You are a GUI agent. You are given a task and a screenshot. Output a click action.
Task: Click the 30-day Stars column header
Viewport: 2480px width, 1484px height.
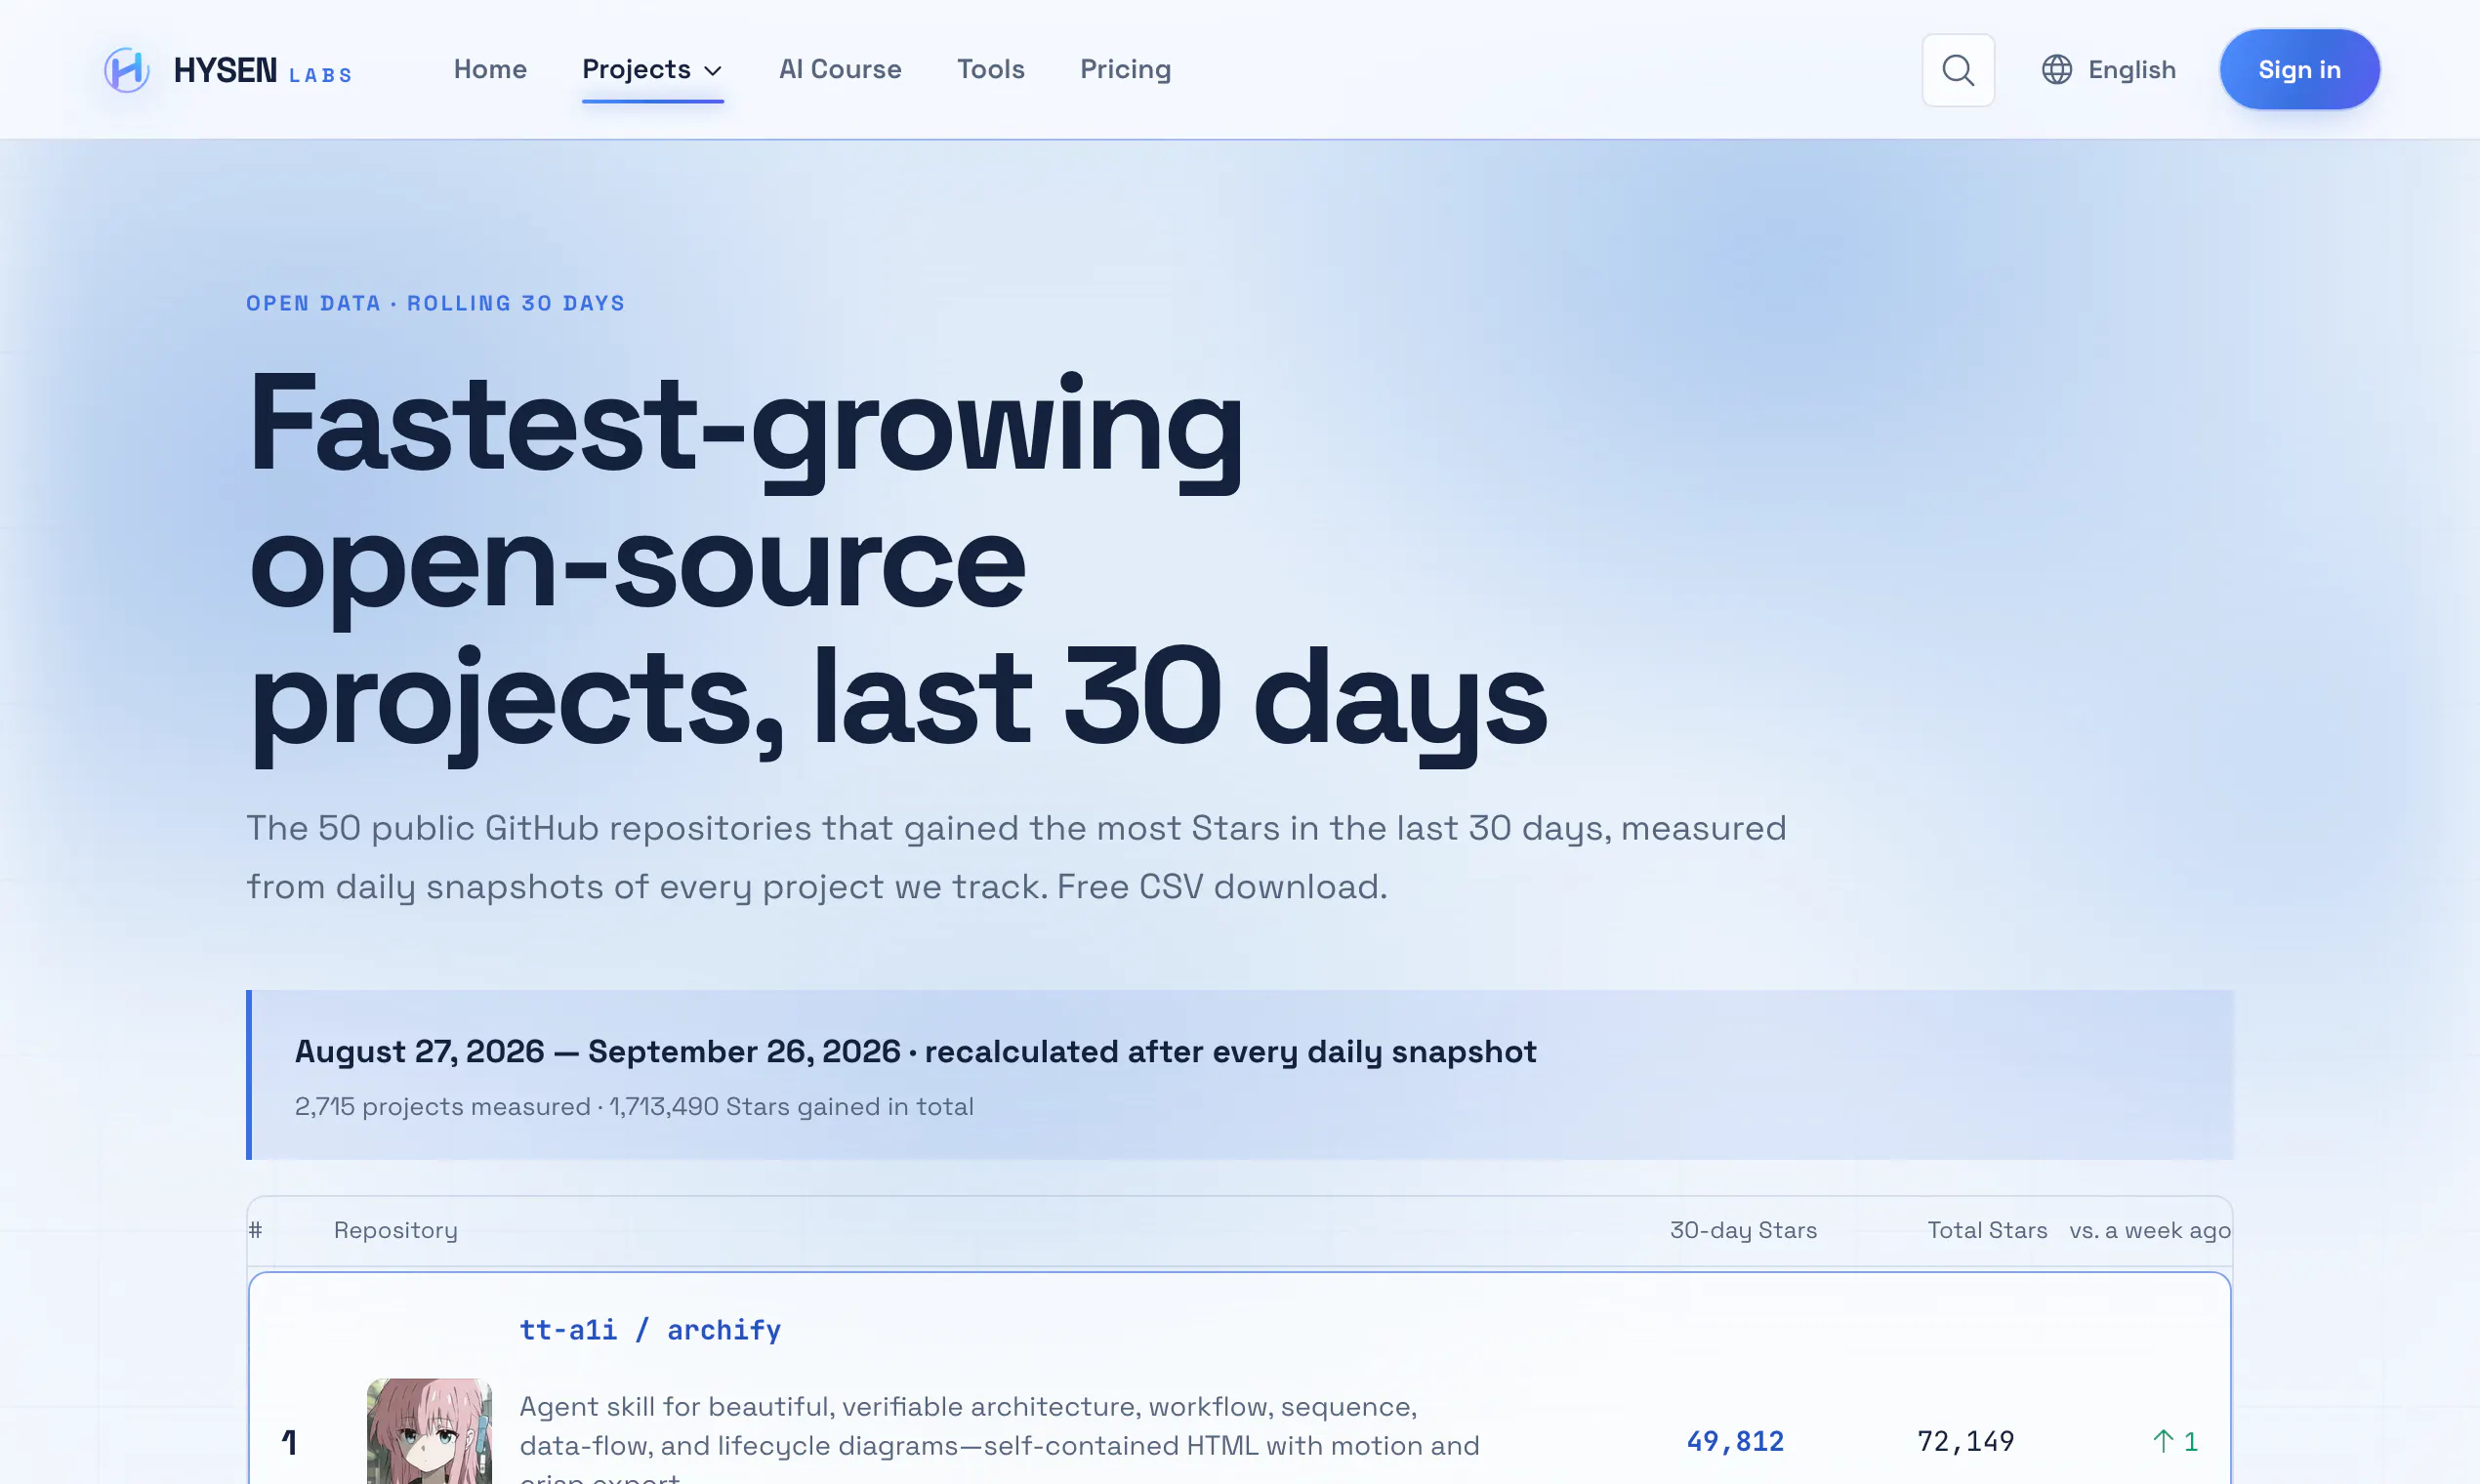point(1743,1230)
